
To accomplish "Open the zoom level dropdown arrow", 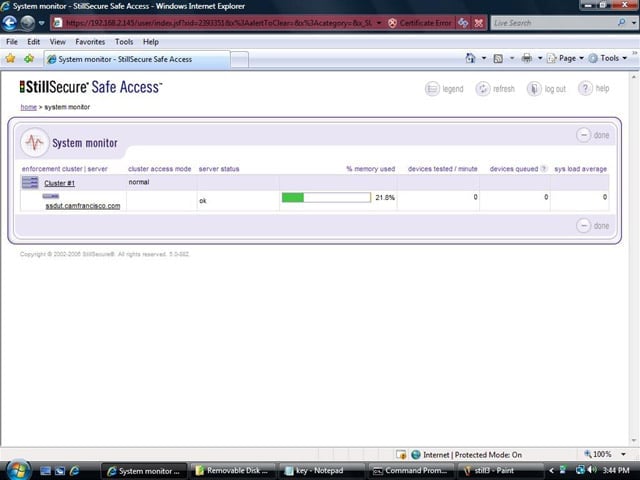I will coord(623,454).
